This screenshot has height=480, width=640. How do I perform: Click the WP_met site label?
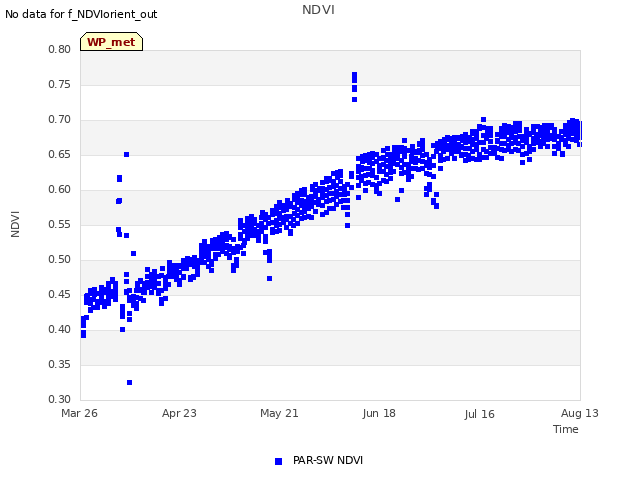click(x=111, y=42)
